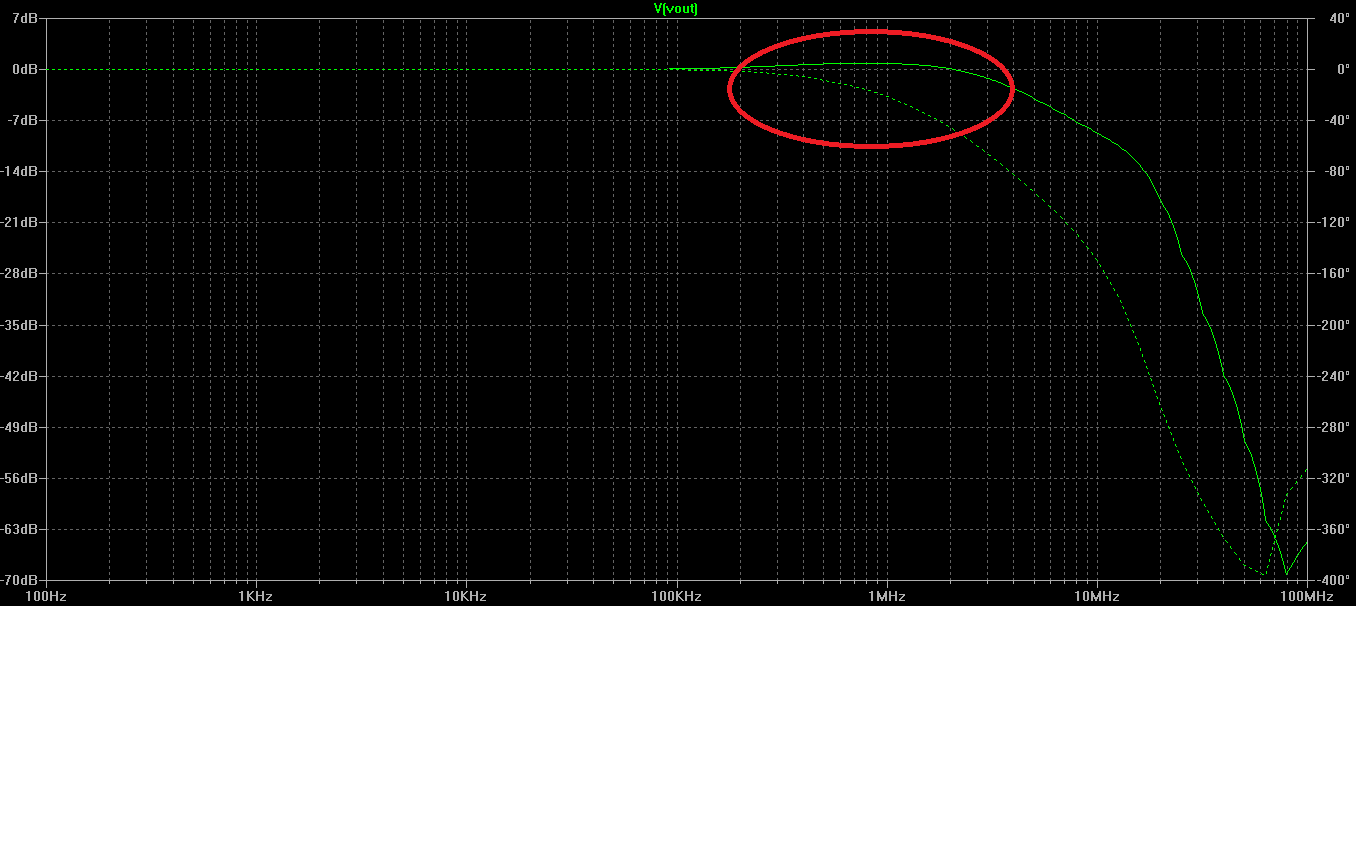
Task: Click the -28dB axis label
Action: (21, 273)
